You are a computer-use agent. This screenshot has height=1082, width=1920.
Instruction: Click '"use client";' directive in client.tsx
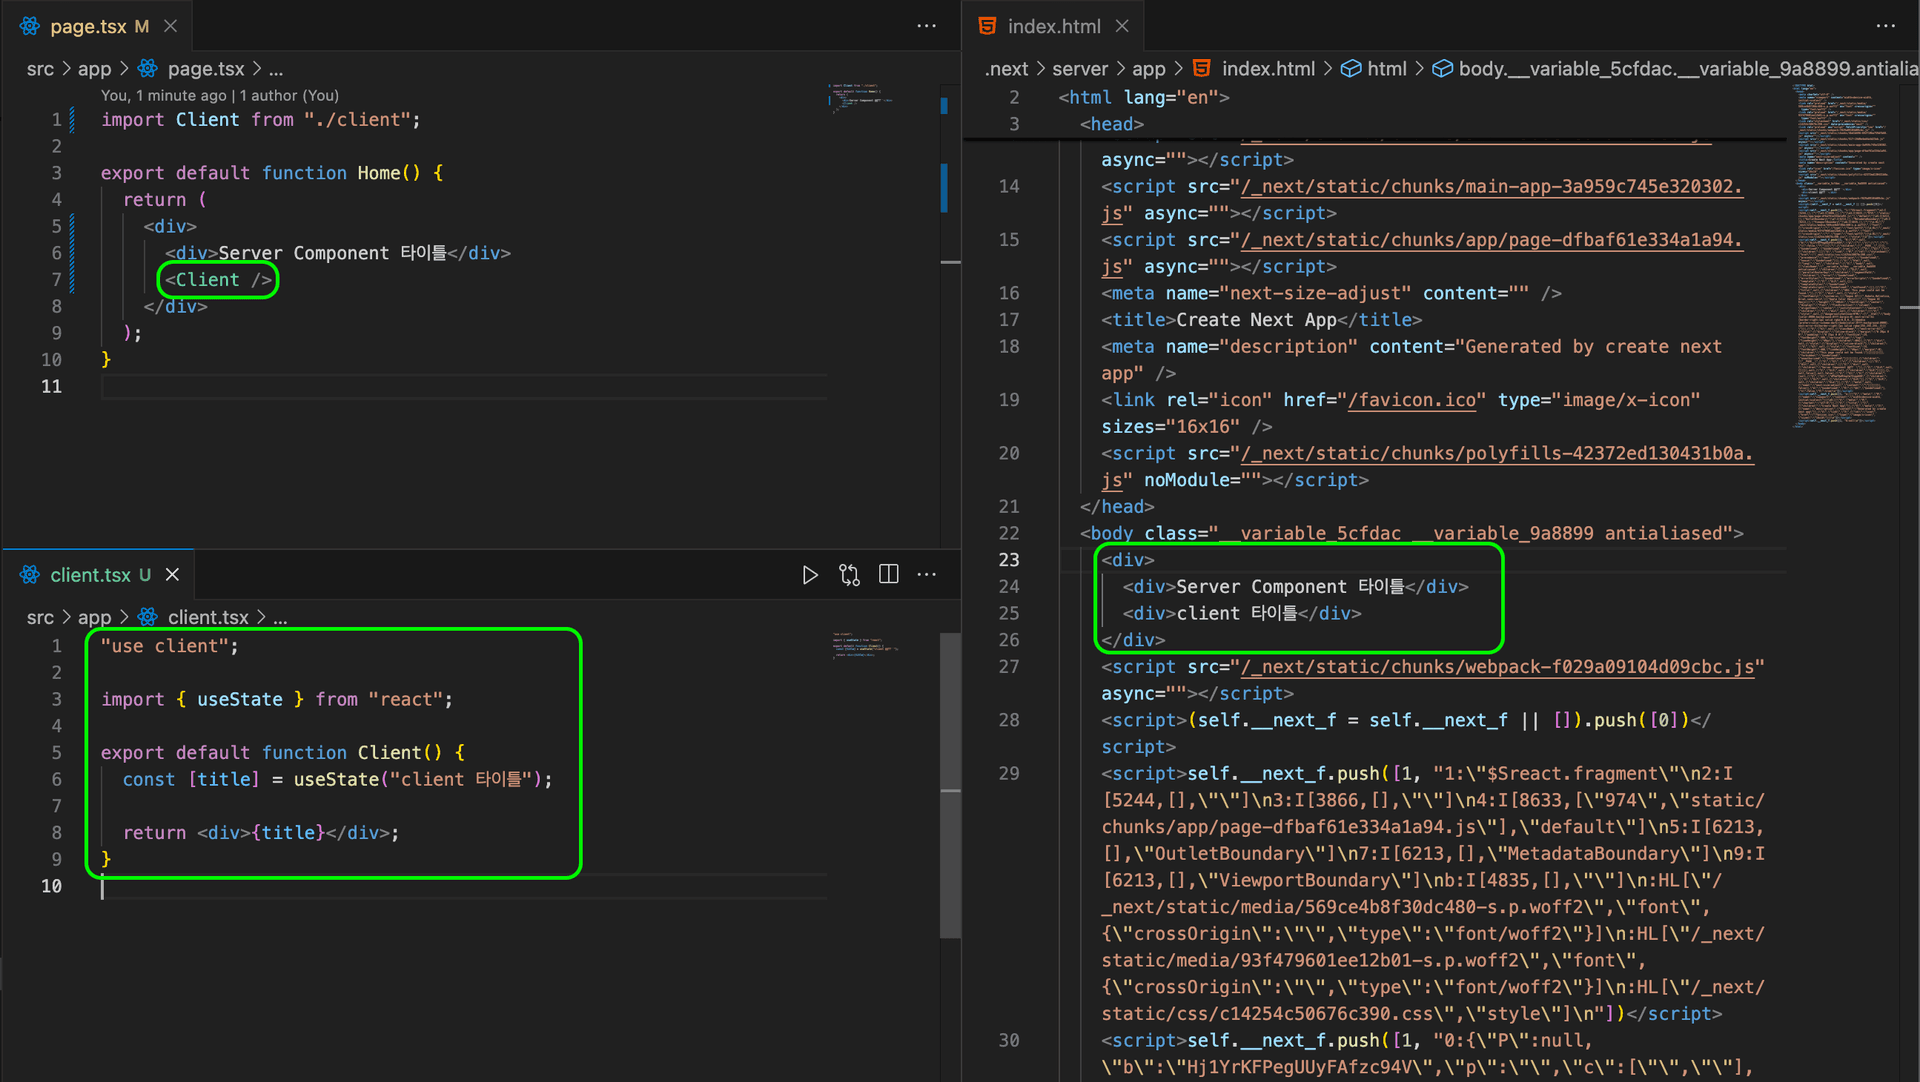pos(170,646)
